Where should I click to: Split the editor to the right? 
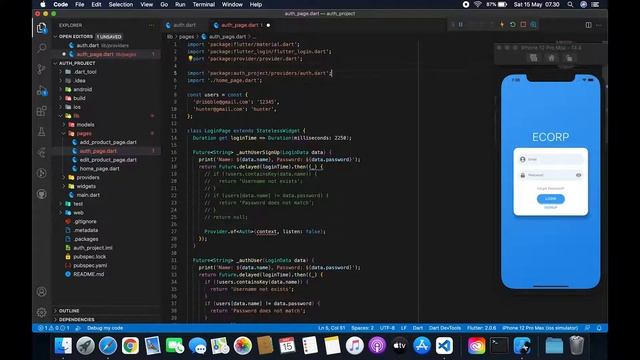pyautogui.click(x=588, y=25)
